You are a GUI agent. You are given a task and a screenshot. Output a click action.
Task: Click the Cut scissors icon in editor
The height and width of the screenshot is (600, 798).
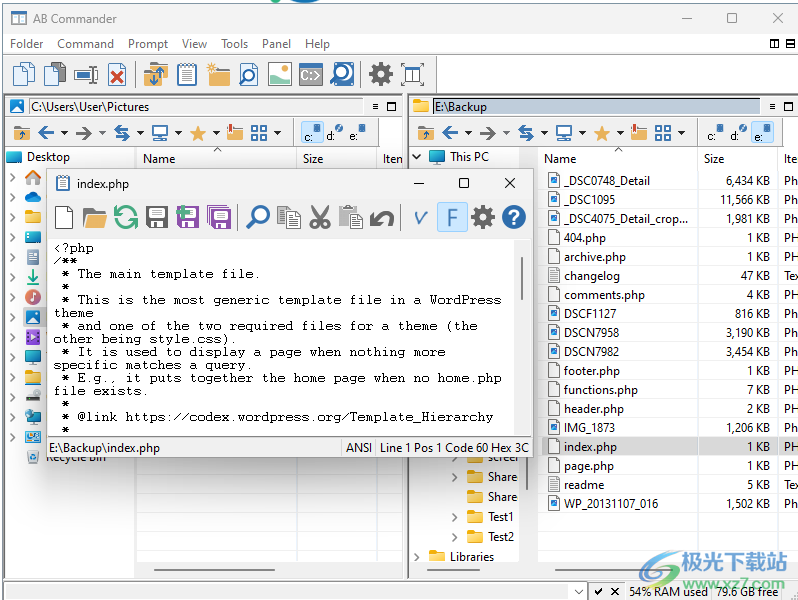[320, 218]
